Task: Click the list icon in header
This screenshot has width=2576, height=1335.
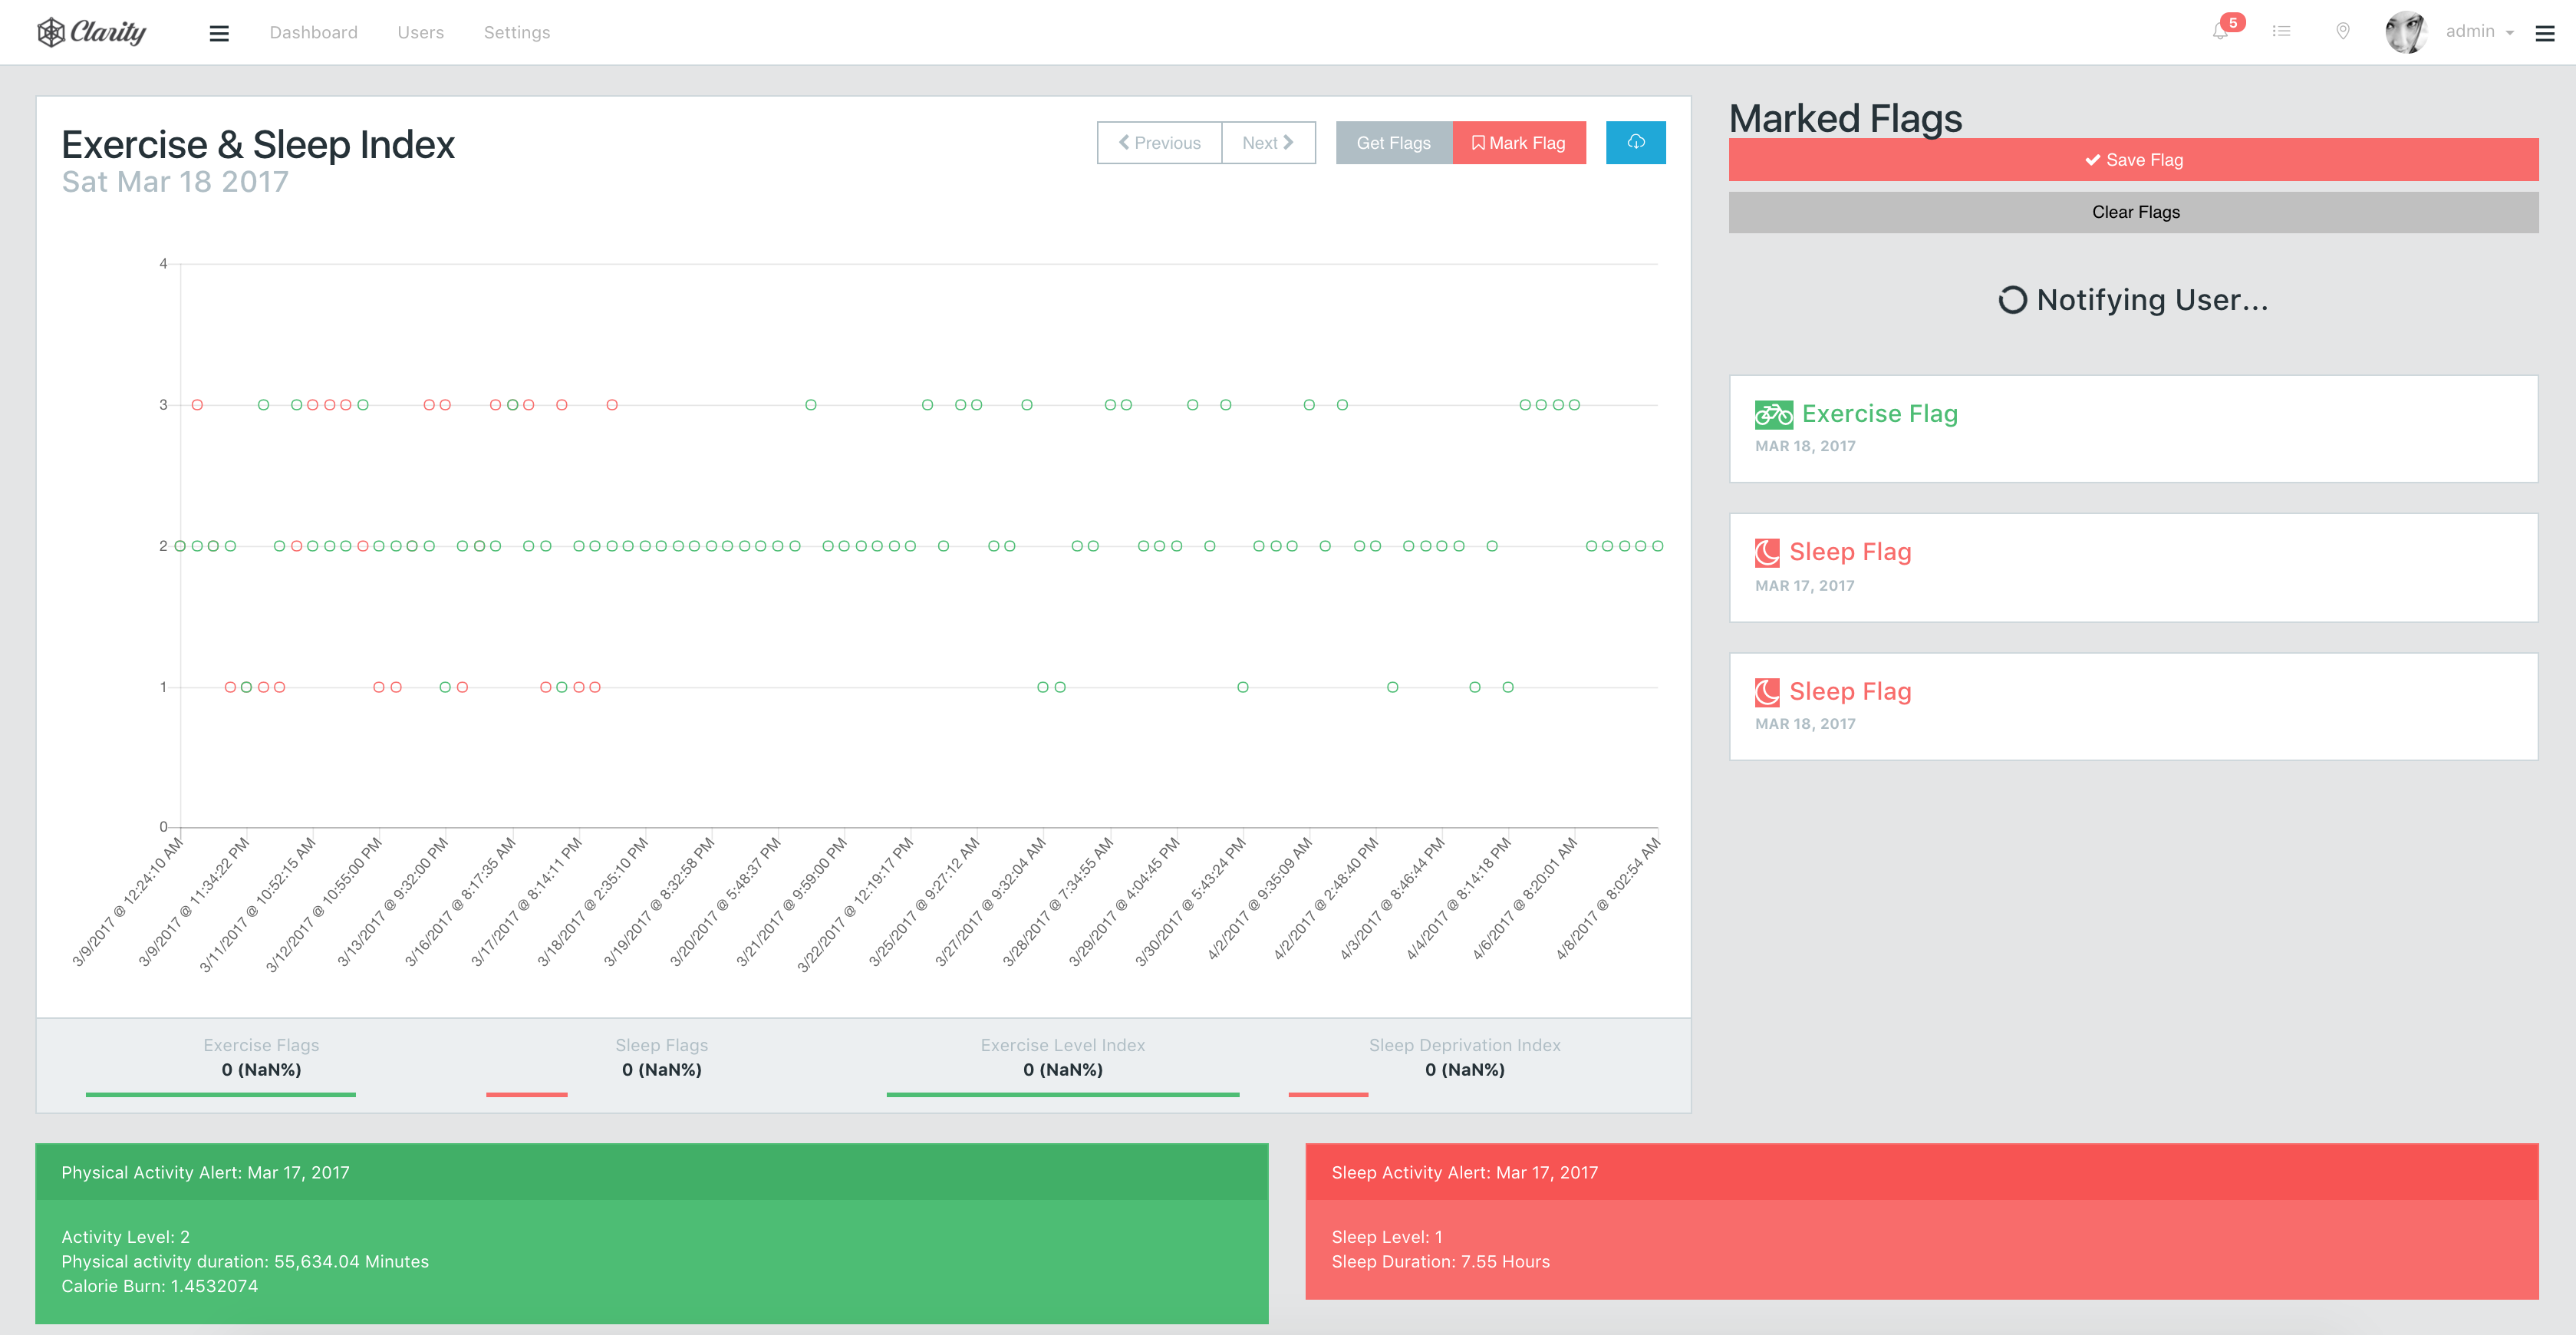Action: (2281, 32)
